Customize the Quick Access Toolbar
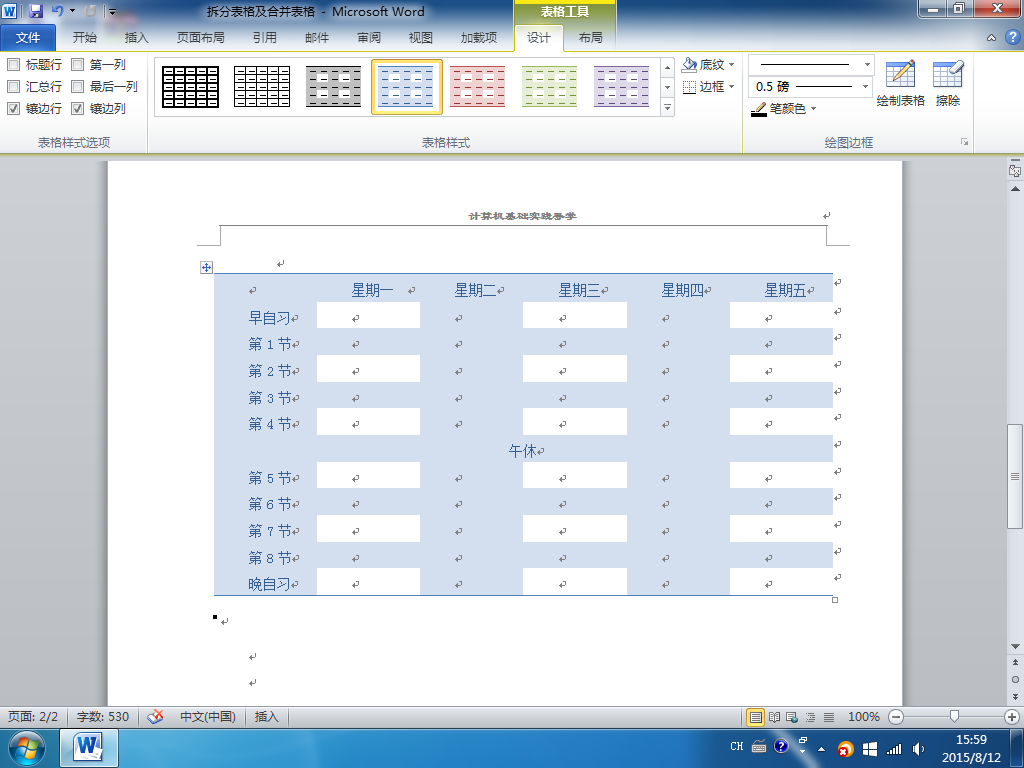1024x768 pixels. 112,11
